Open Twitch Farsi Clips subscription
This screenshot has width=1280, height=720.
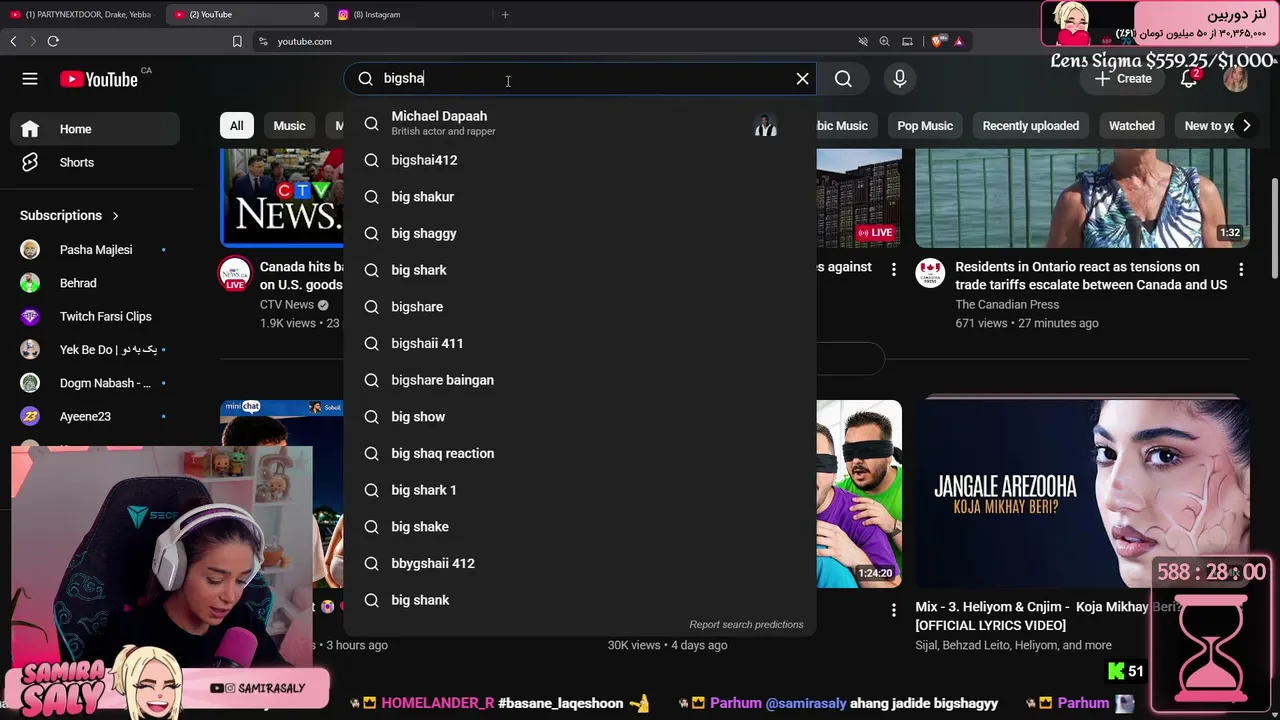click(95, 316)
